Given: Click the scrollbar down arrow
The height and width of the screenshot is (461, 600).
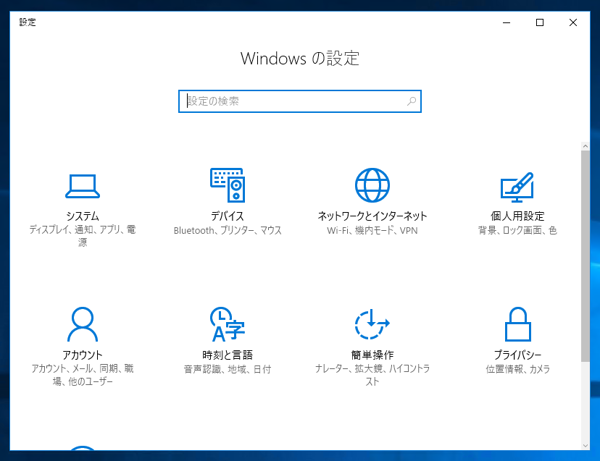Looking at the screenshot, I should 585,445.
